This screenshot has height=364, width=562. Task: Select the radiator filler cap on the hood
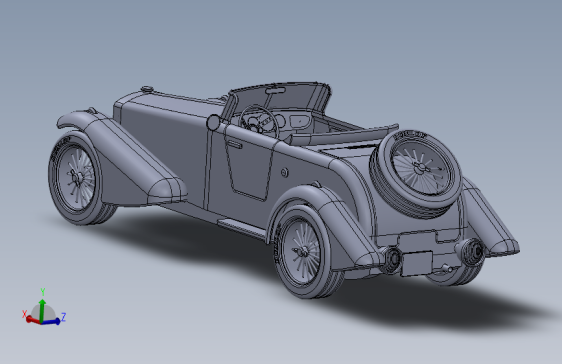coord(147,89)
